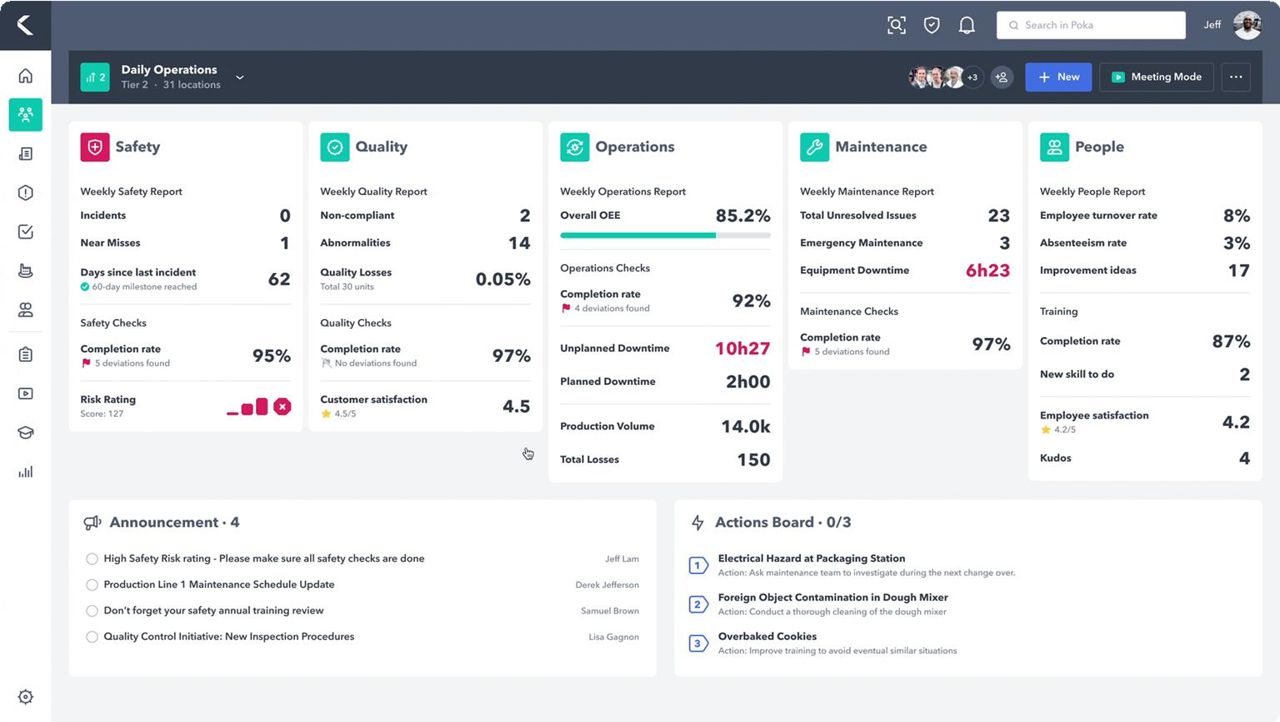Open Foreign Object Contamination in Dough Mixer
Viewport: 1280px width, 722px height.
click(x=833, y=598)
